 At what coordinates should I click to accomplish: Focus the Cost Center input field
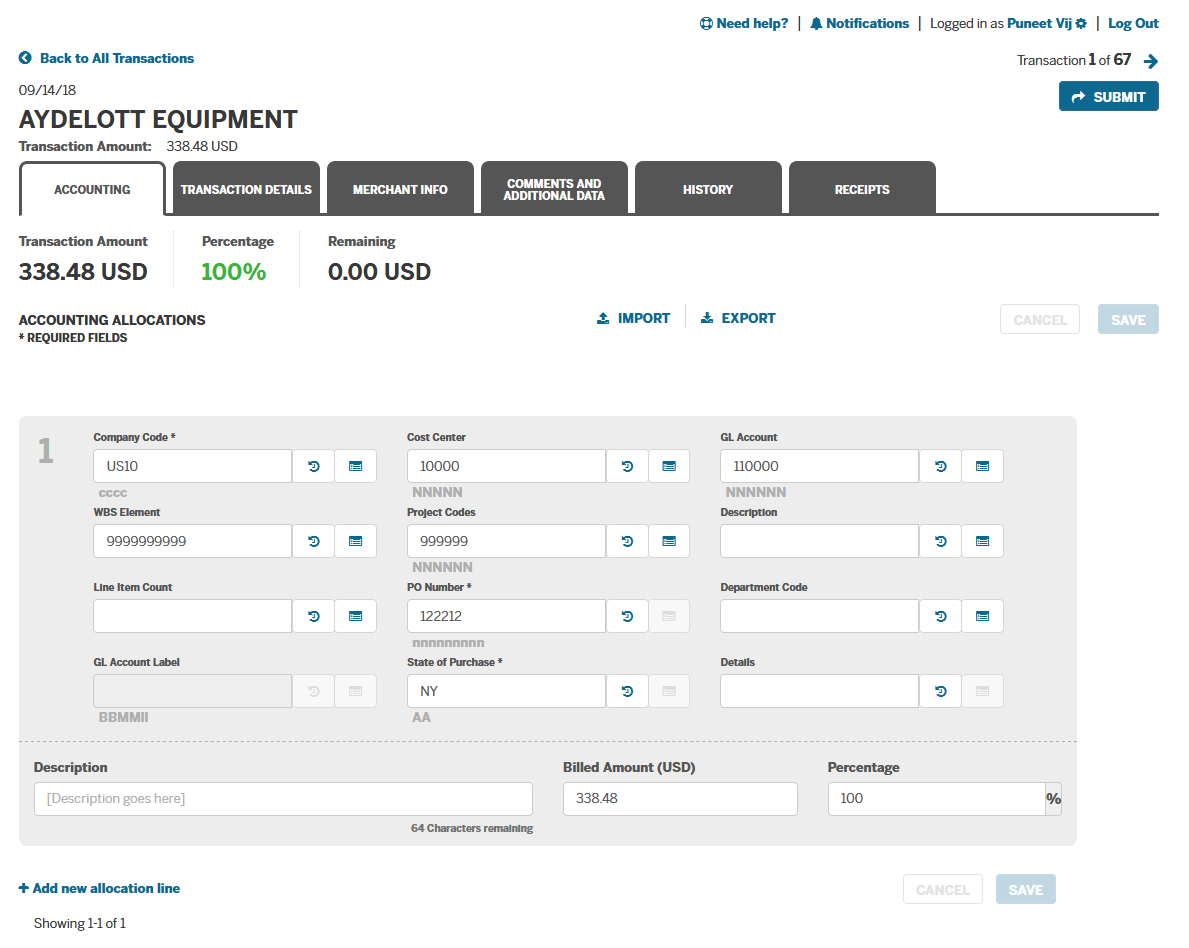click(x=507, y=466)
